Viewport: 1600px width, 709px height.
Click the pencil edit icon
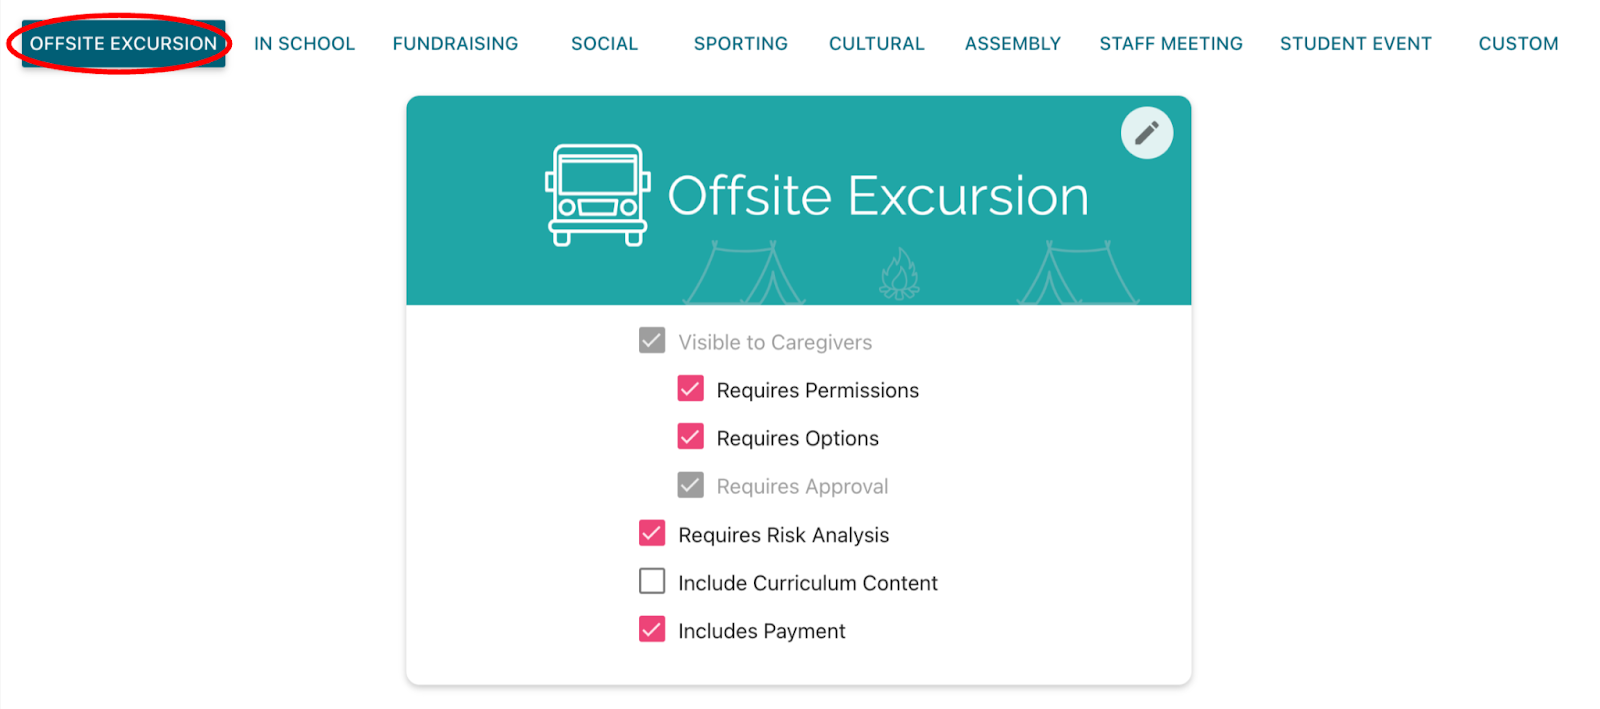1146,133
